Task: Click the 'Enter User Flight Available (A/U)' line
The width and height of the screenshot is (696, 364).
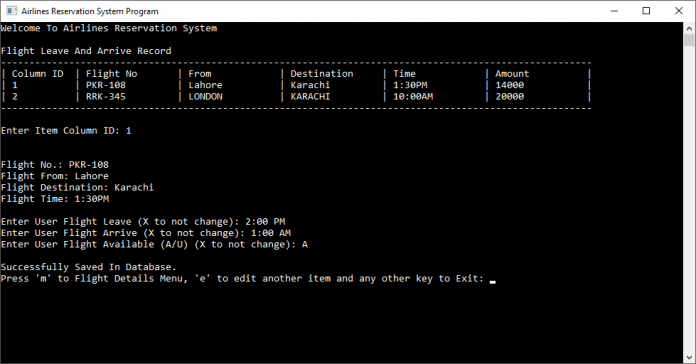Action: (154, 245)
